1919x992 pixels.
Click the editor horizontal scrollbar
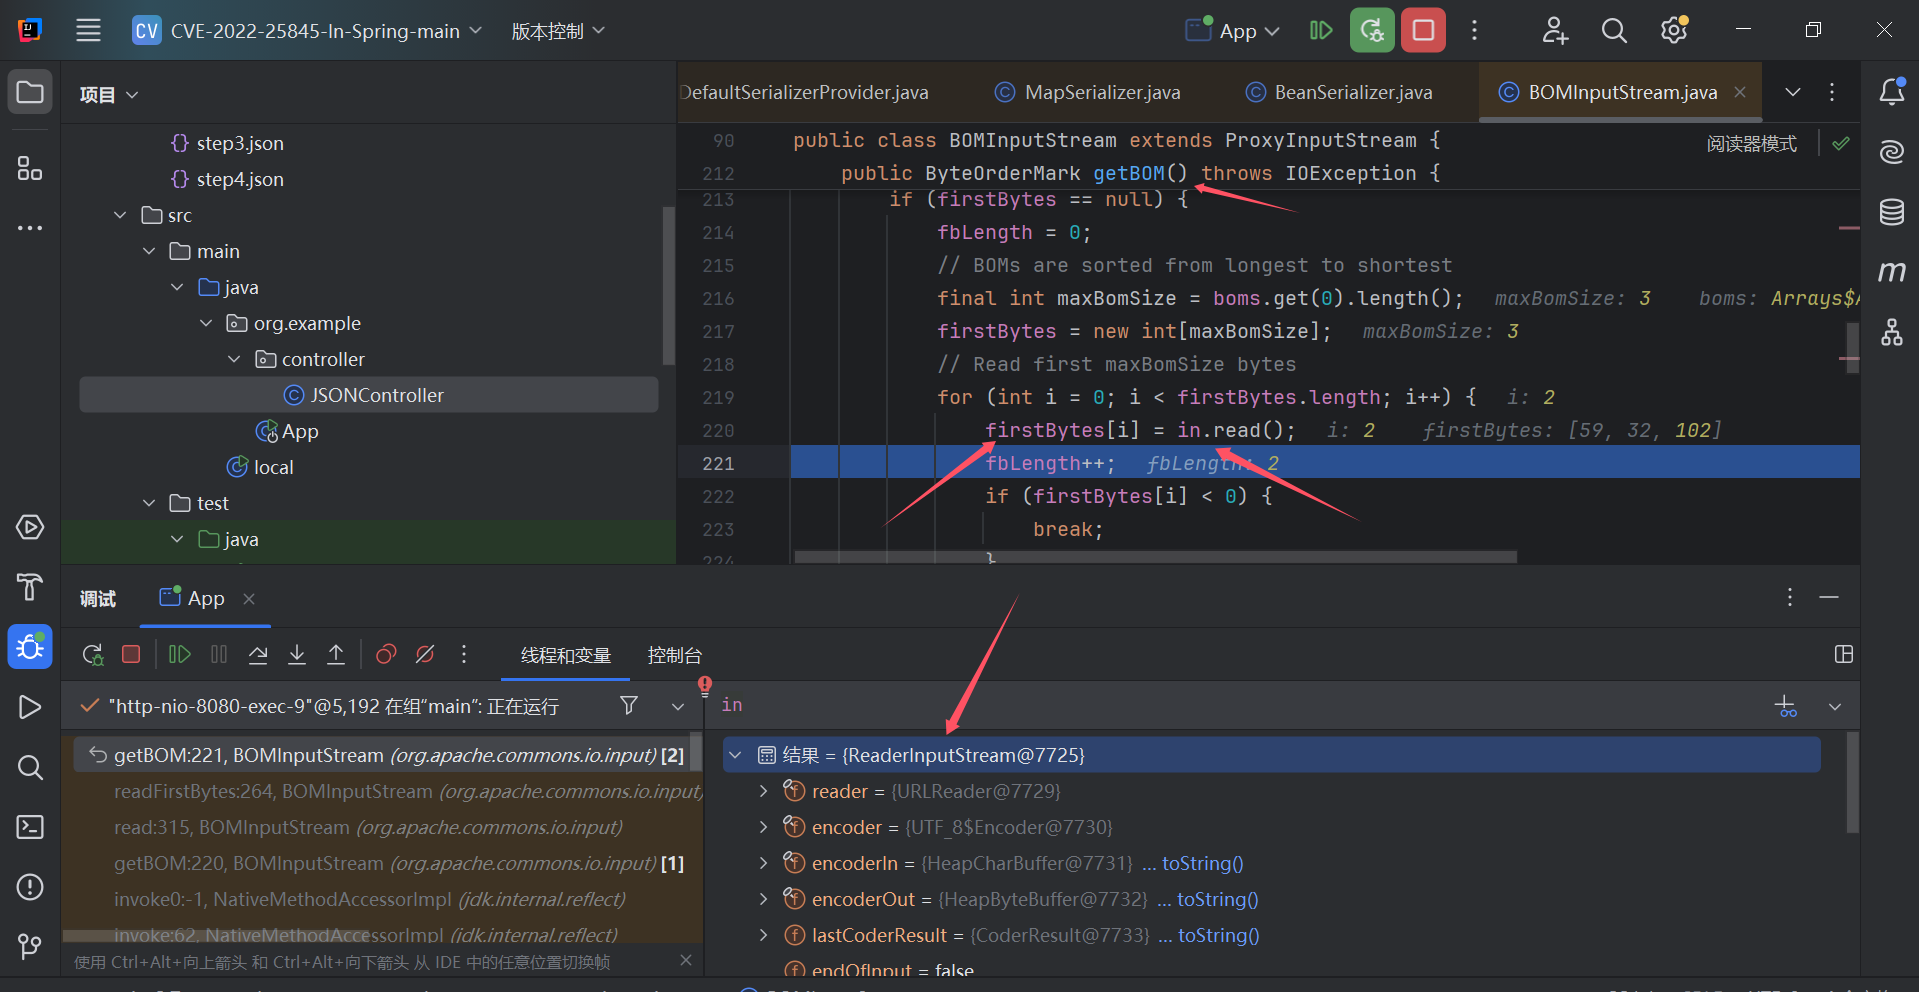coord(1155,556)
